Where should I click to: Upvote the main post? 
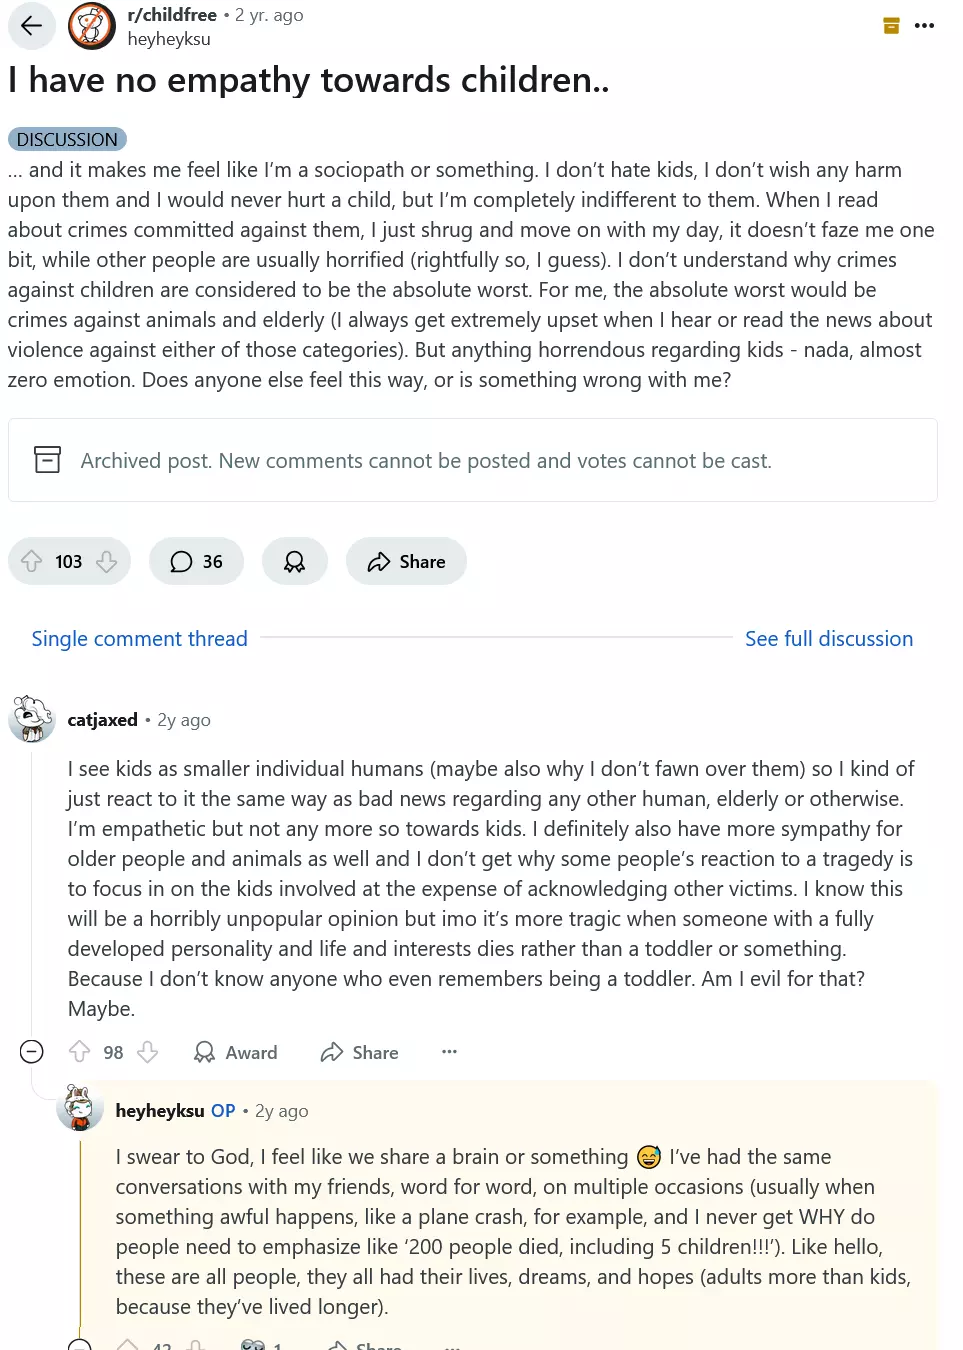pyautogui.click(x=32, y=561)
